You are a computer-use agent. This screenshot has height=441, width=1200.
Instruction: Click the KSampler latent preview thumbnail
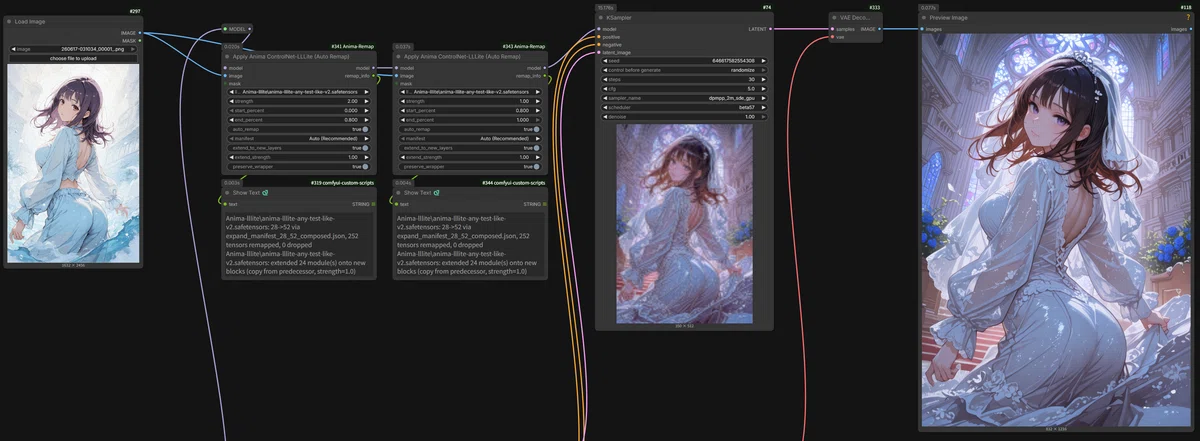point(684,222)
